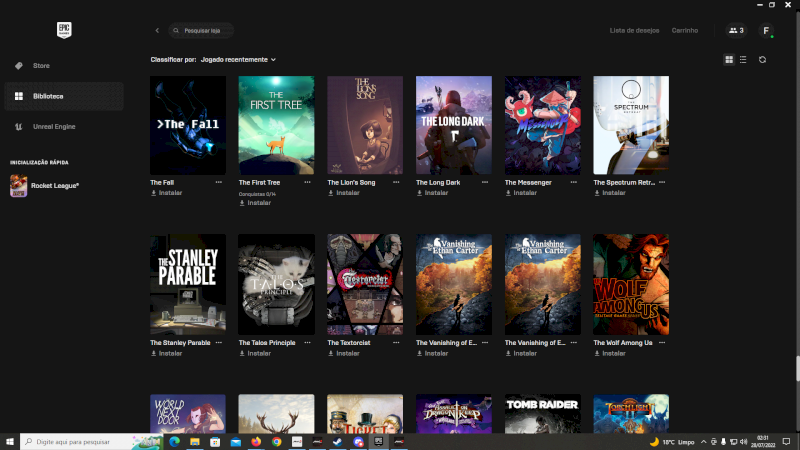Install The First Tree

click(255, 203)
